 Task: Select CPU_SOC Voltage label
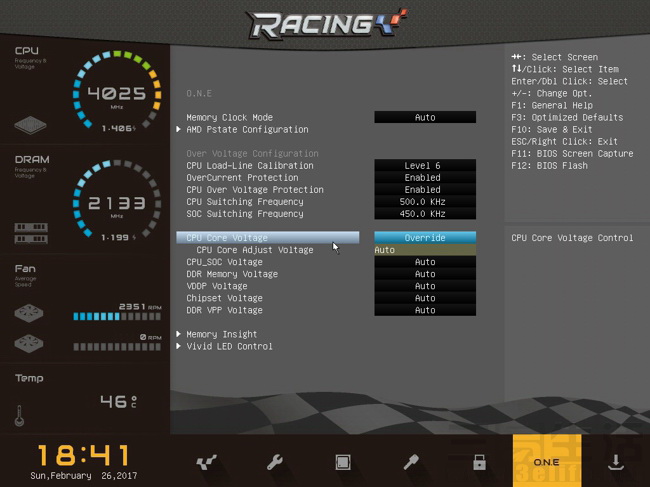pyautogui.click(x=224, y=262)
